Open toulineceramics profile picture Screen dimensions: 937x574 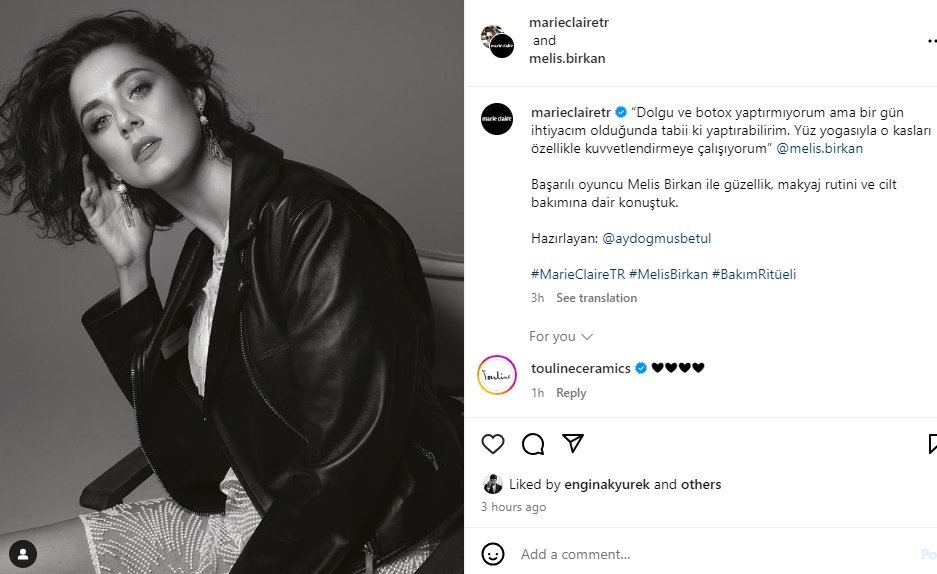[x=497, y=375]
